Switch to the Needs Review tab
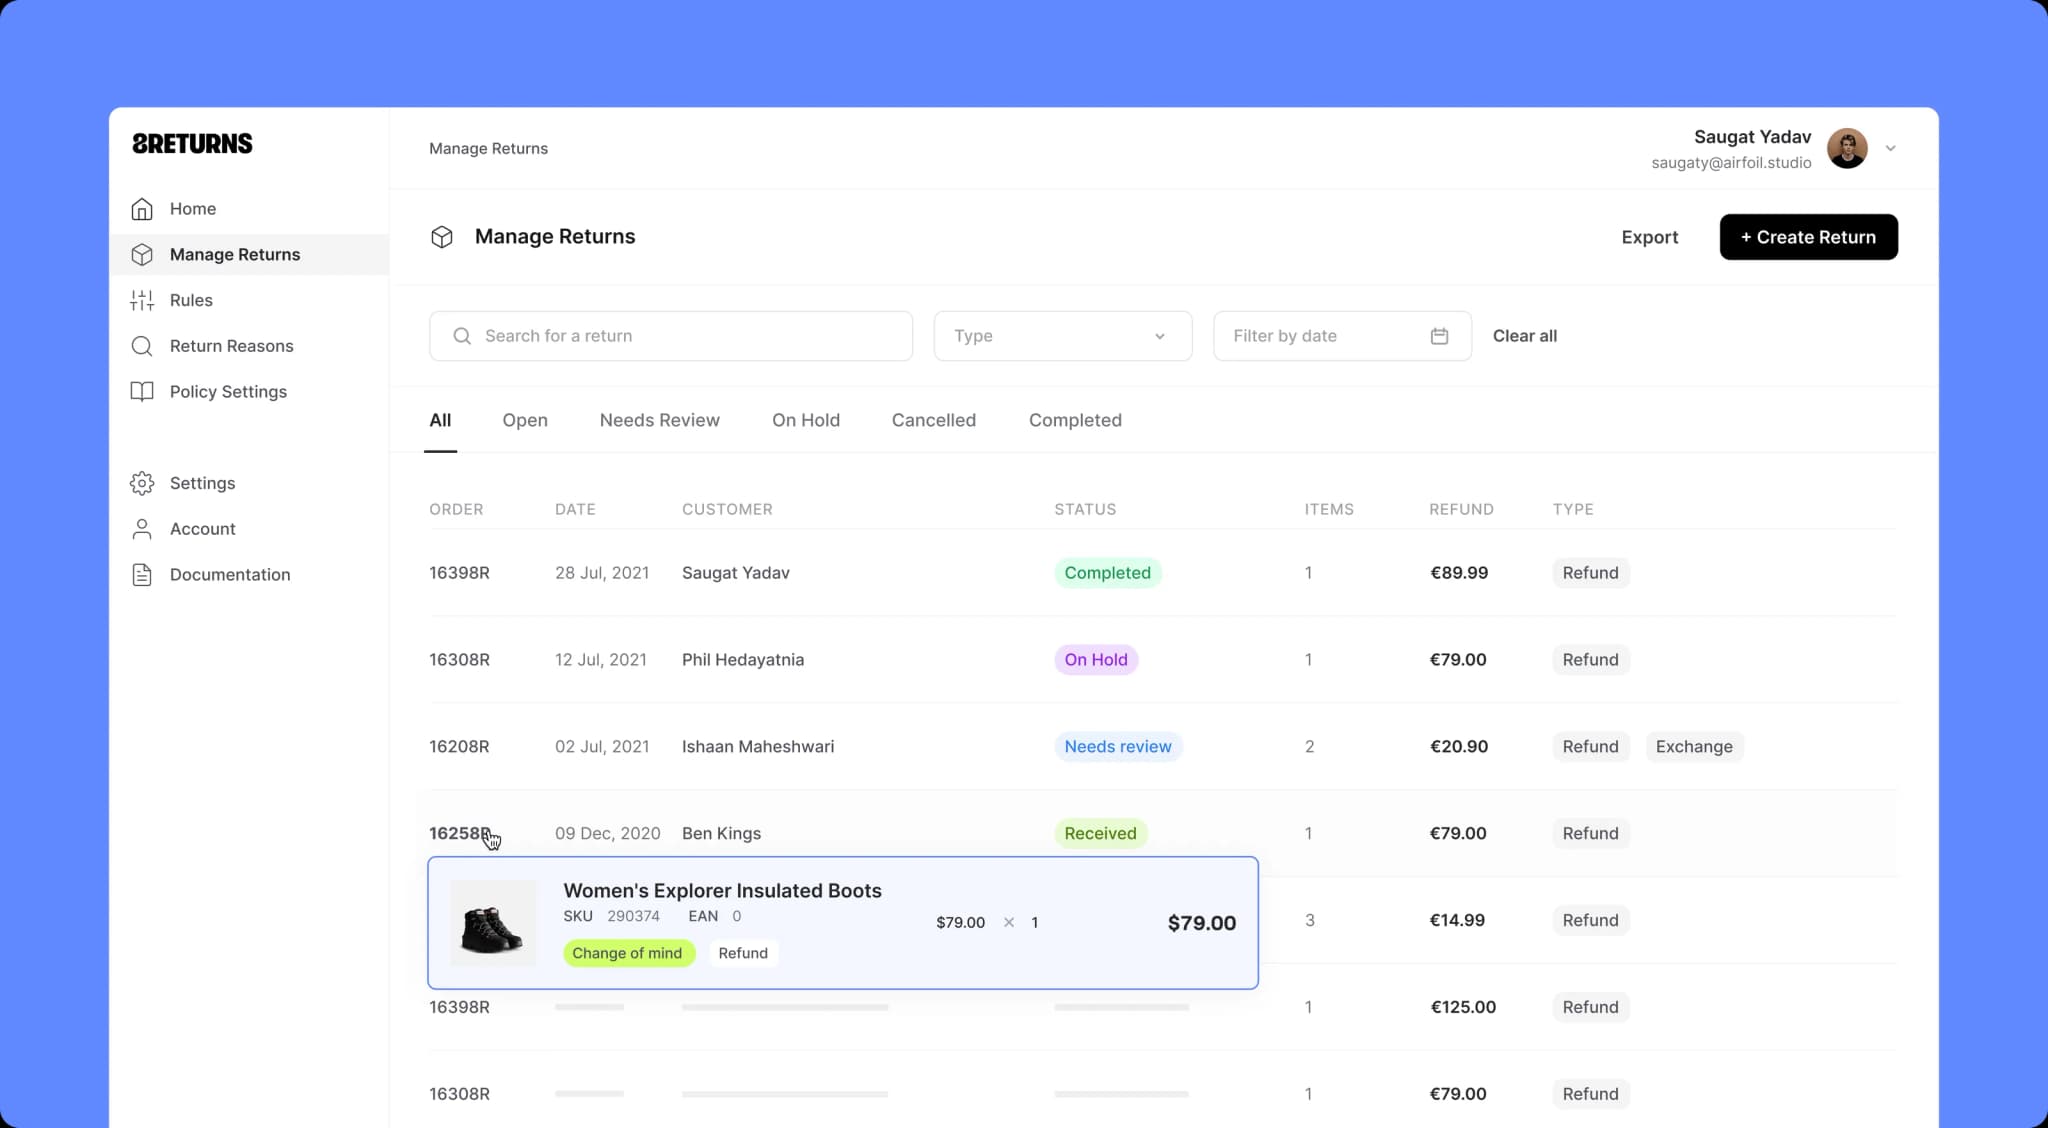This screenshot has width=2048, height=1128. pos(659,420)
